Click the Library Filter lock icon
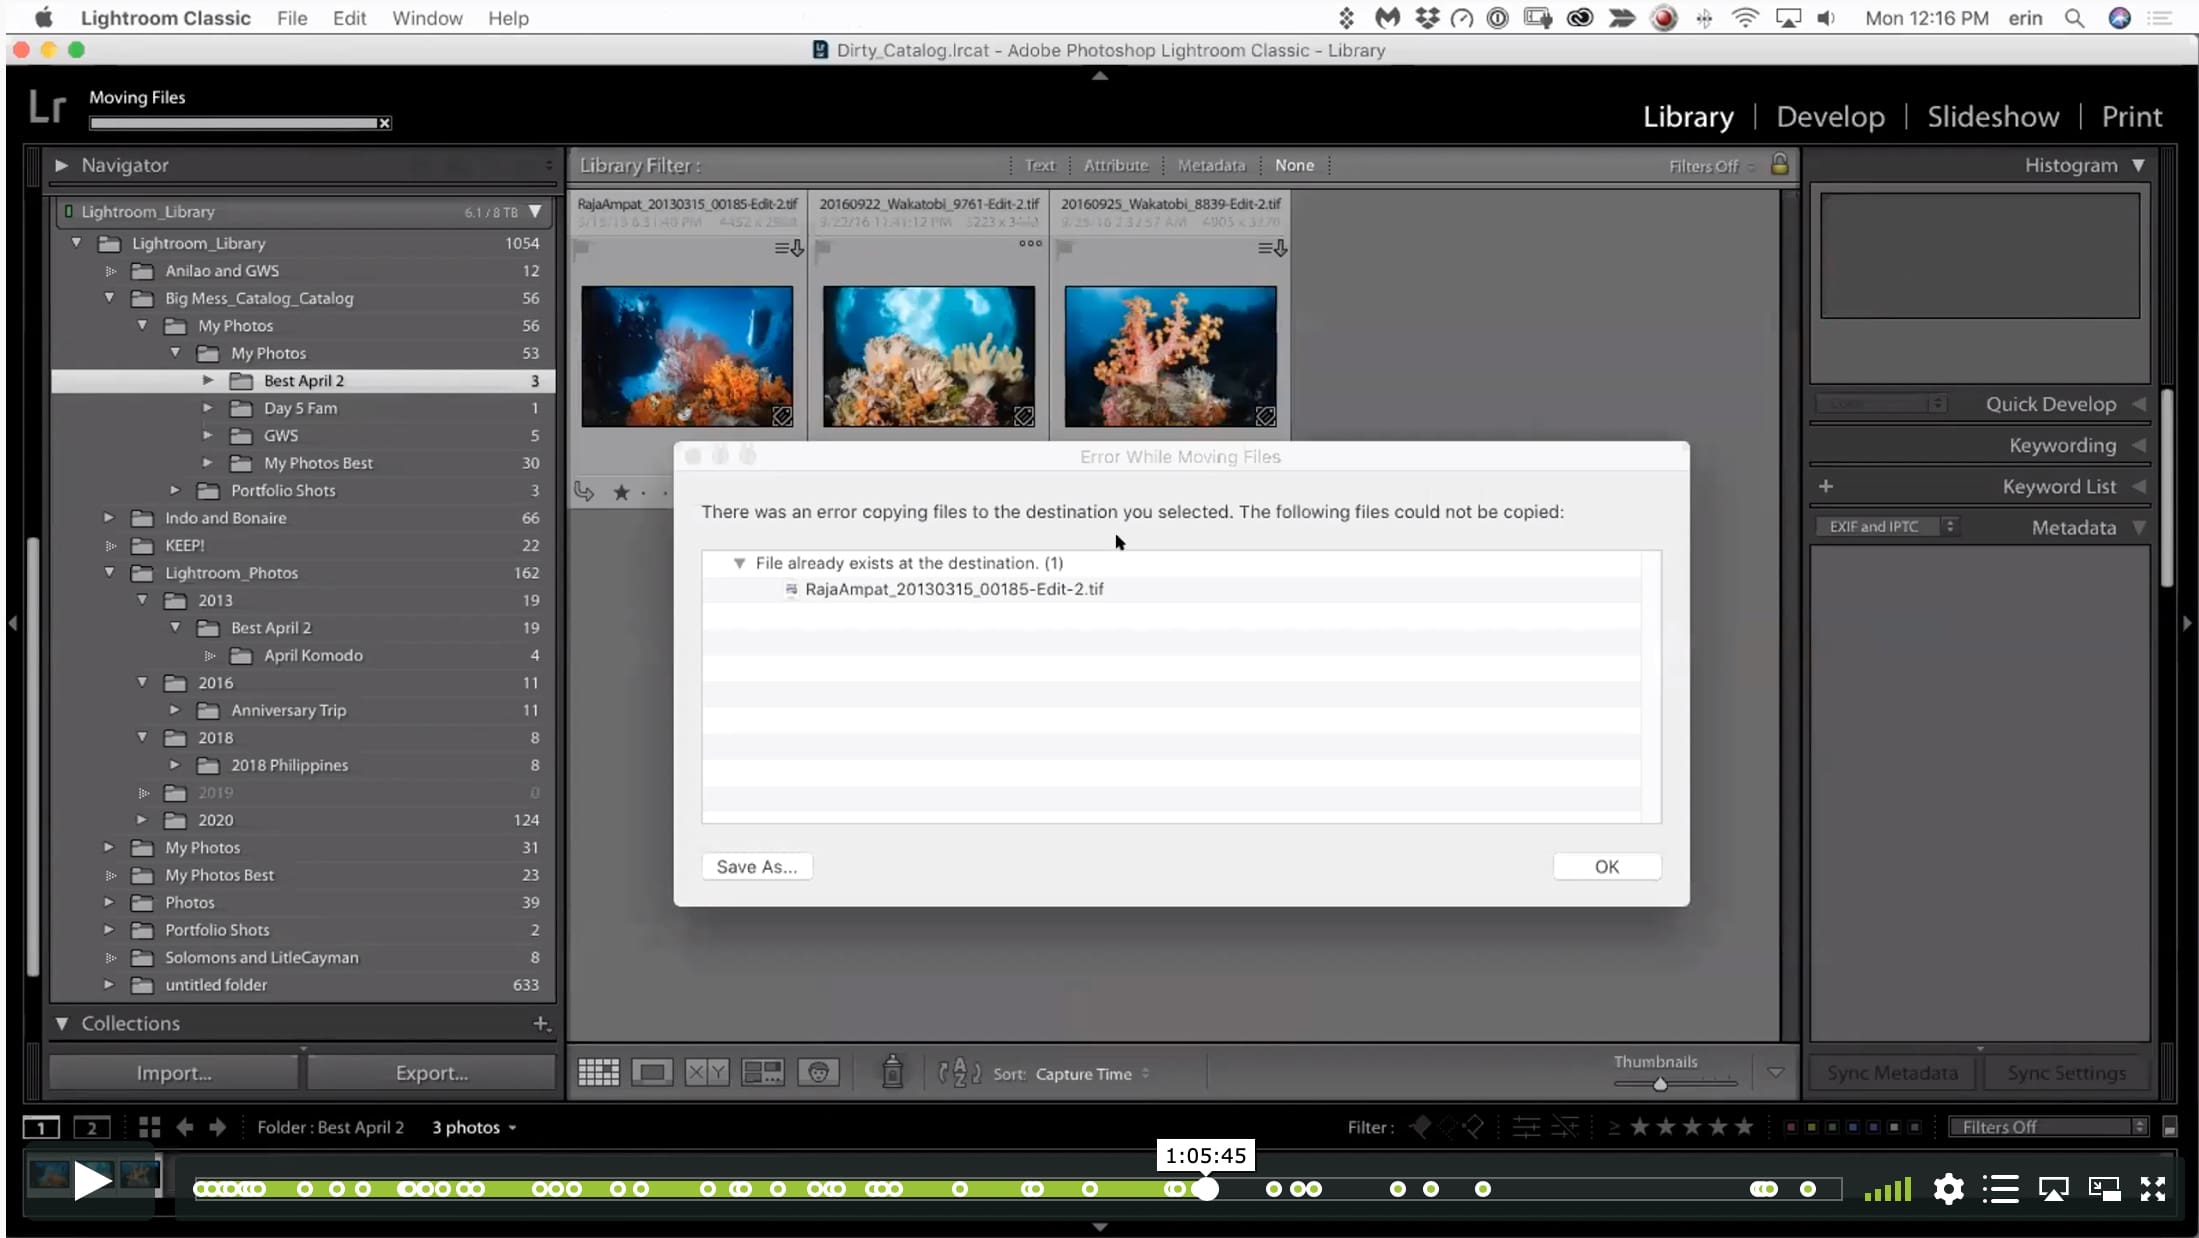The width and height of the screenshot is (2199, 1238). pyautogui.click(x=1779, y=165)
